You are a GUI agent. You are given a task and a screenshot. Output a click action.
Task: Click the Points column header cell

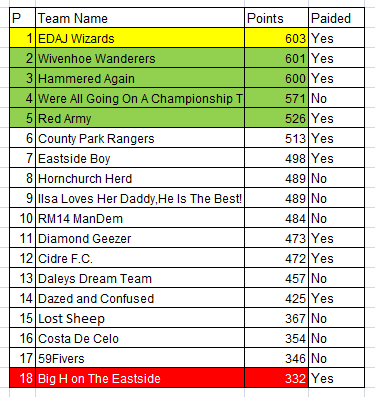(x=276, y=18)
